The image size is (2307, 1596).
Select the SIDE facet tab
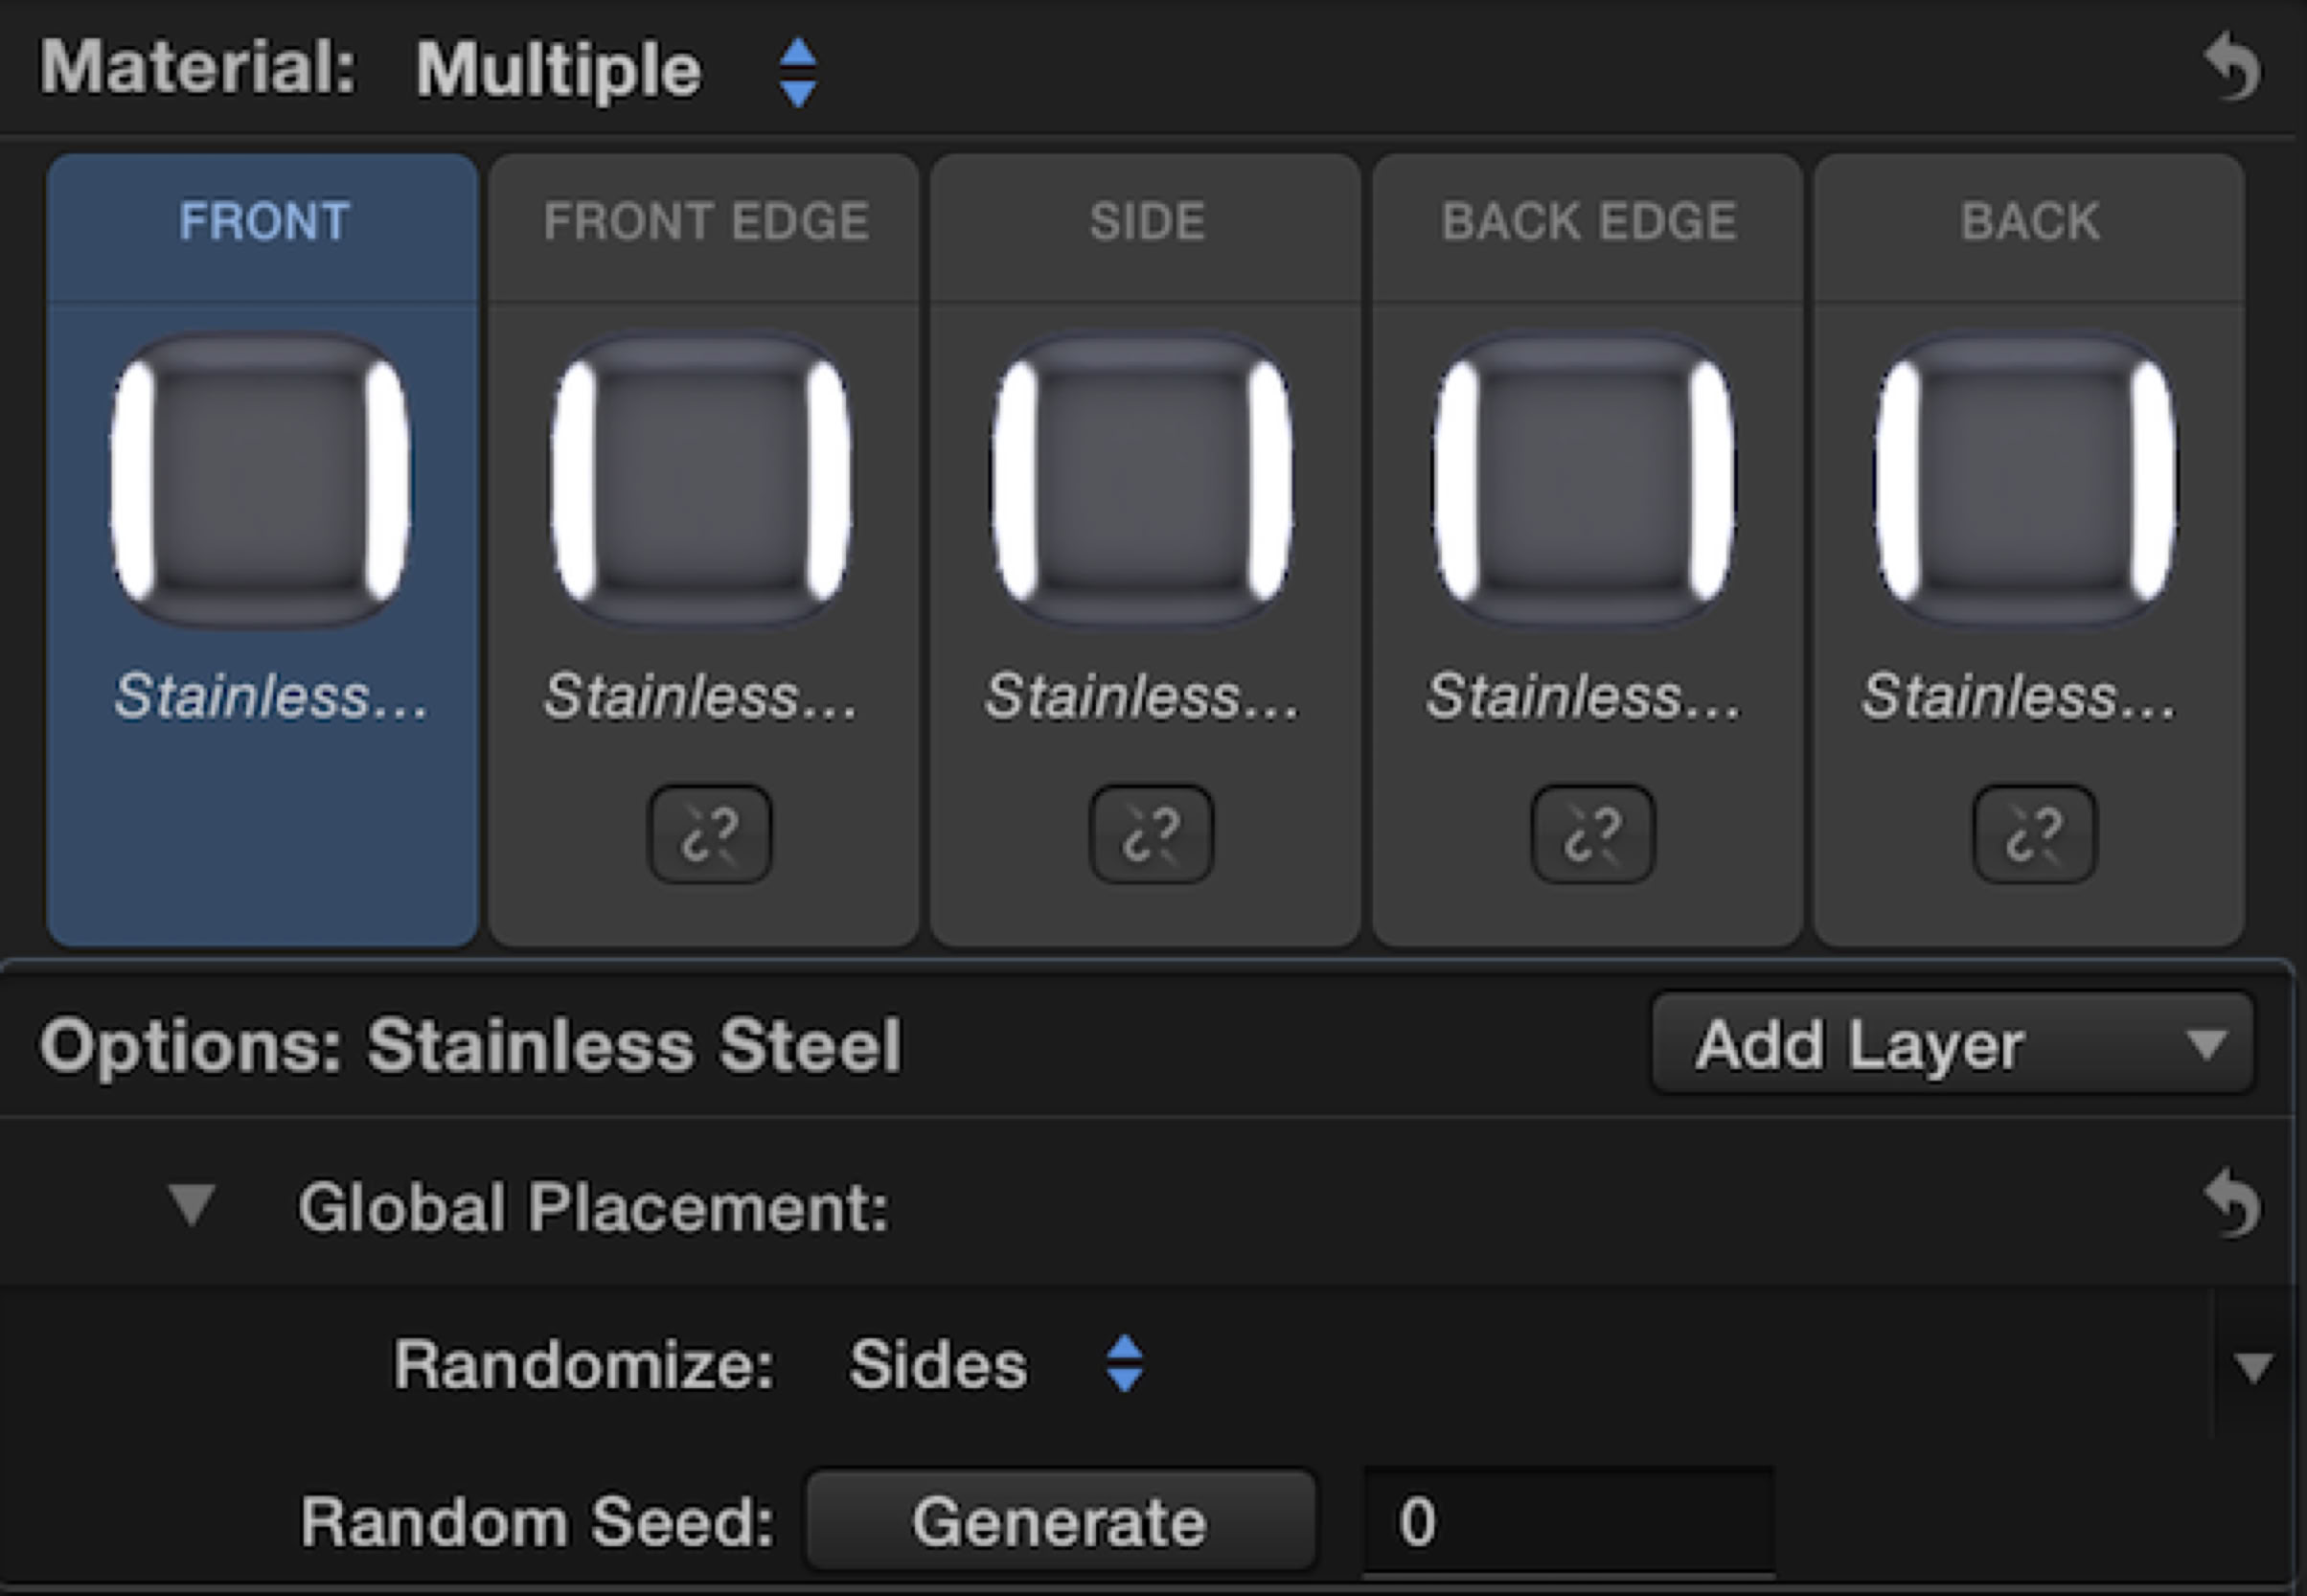tap(1146, 222)
